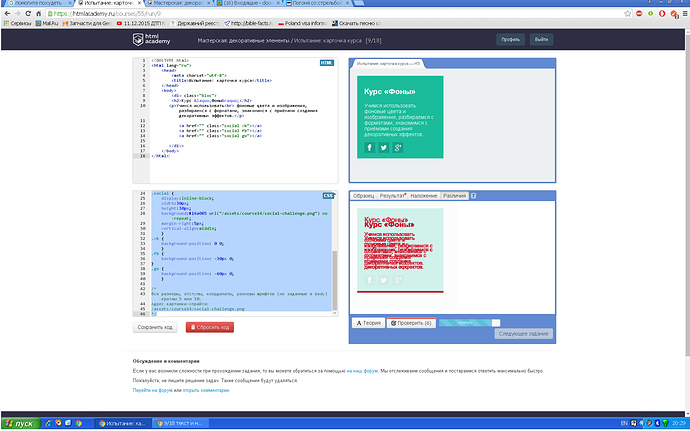Screen dimensions: 690x431
Task: Open the Запчасти для Gee bookmark
Action: click(x=87, y=23)
